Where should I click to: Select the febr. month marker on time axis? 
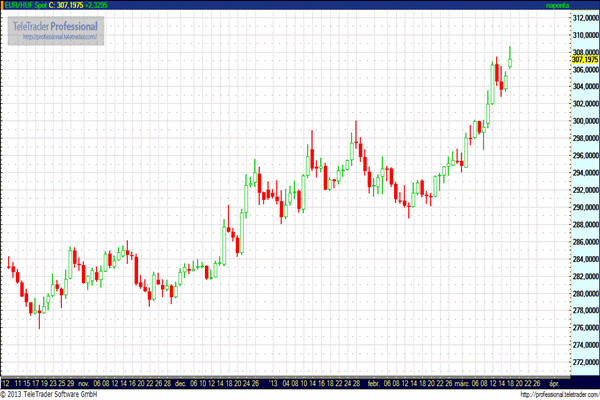click(372, 382)
